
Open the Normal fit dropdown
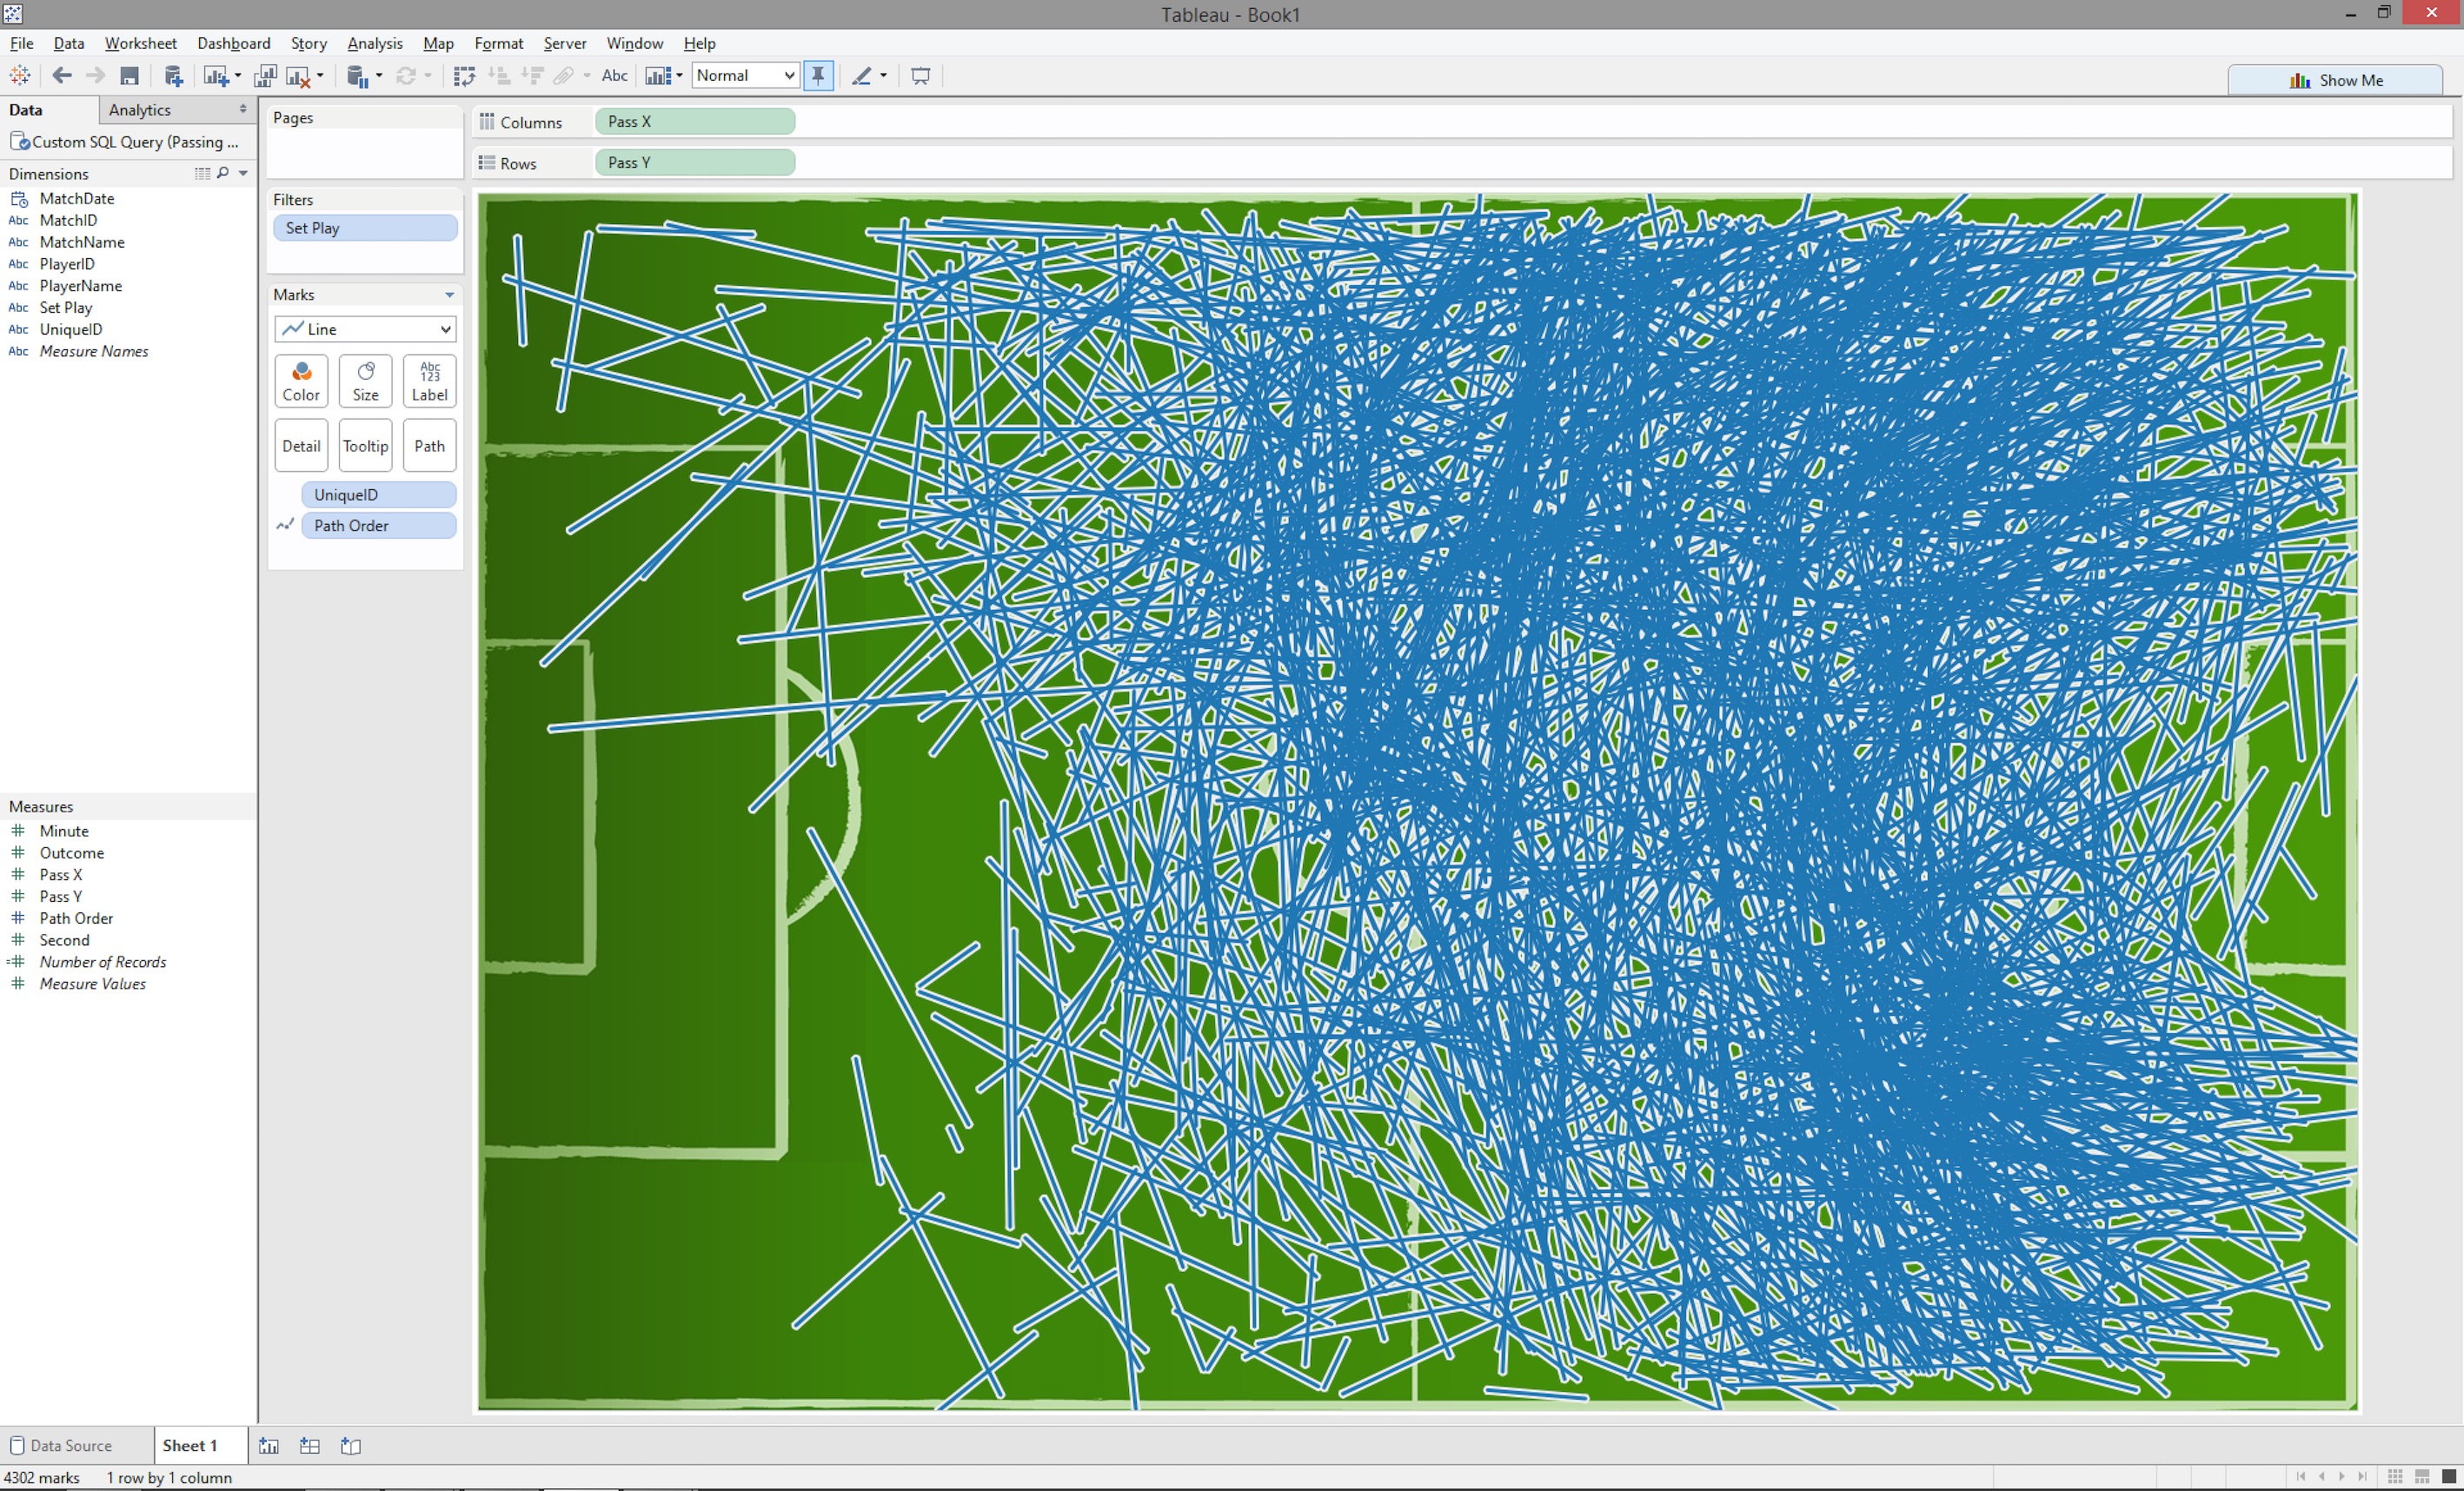[x=745, y=75]
